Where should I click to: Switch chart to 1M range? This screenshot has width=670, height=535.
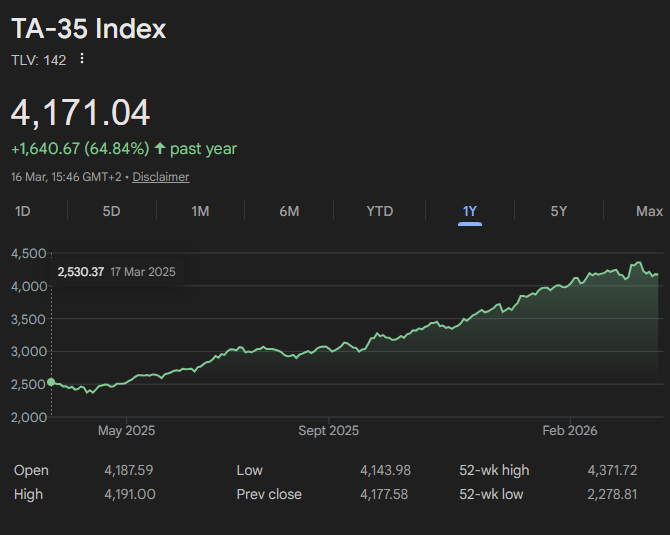[200, 211]
